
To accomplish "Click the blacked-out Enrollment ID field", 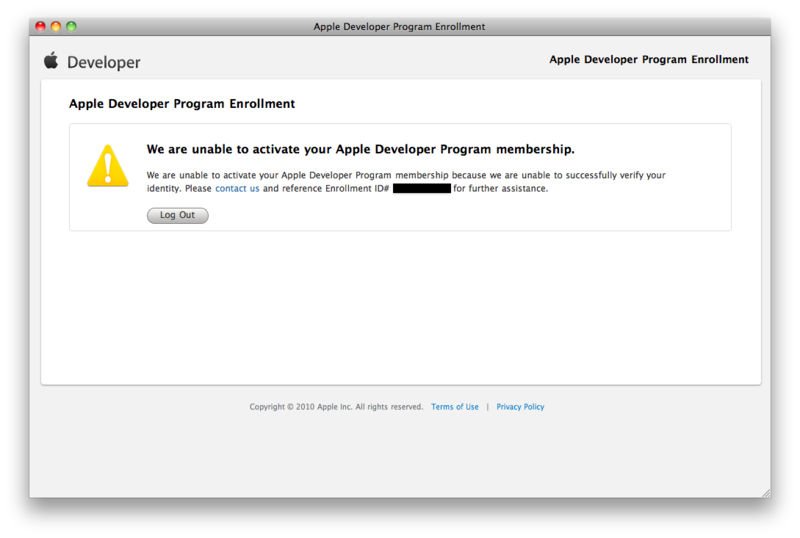I will tap(422, 188).
